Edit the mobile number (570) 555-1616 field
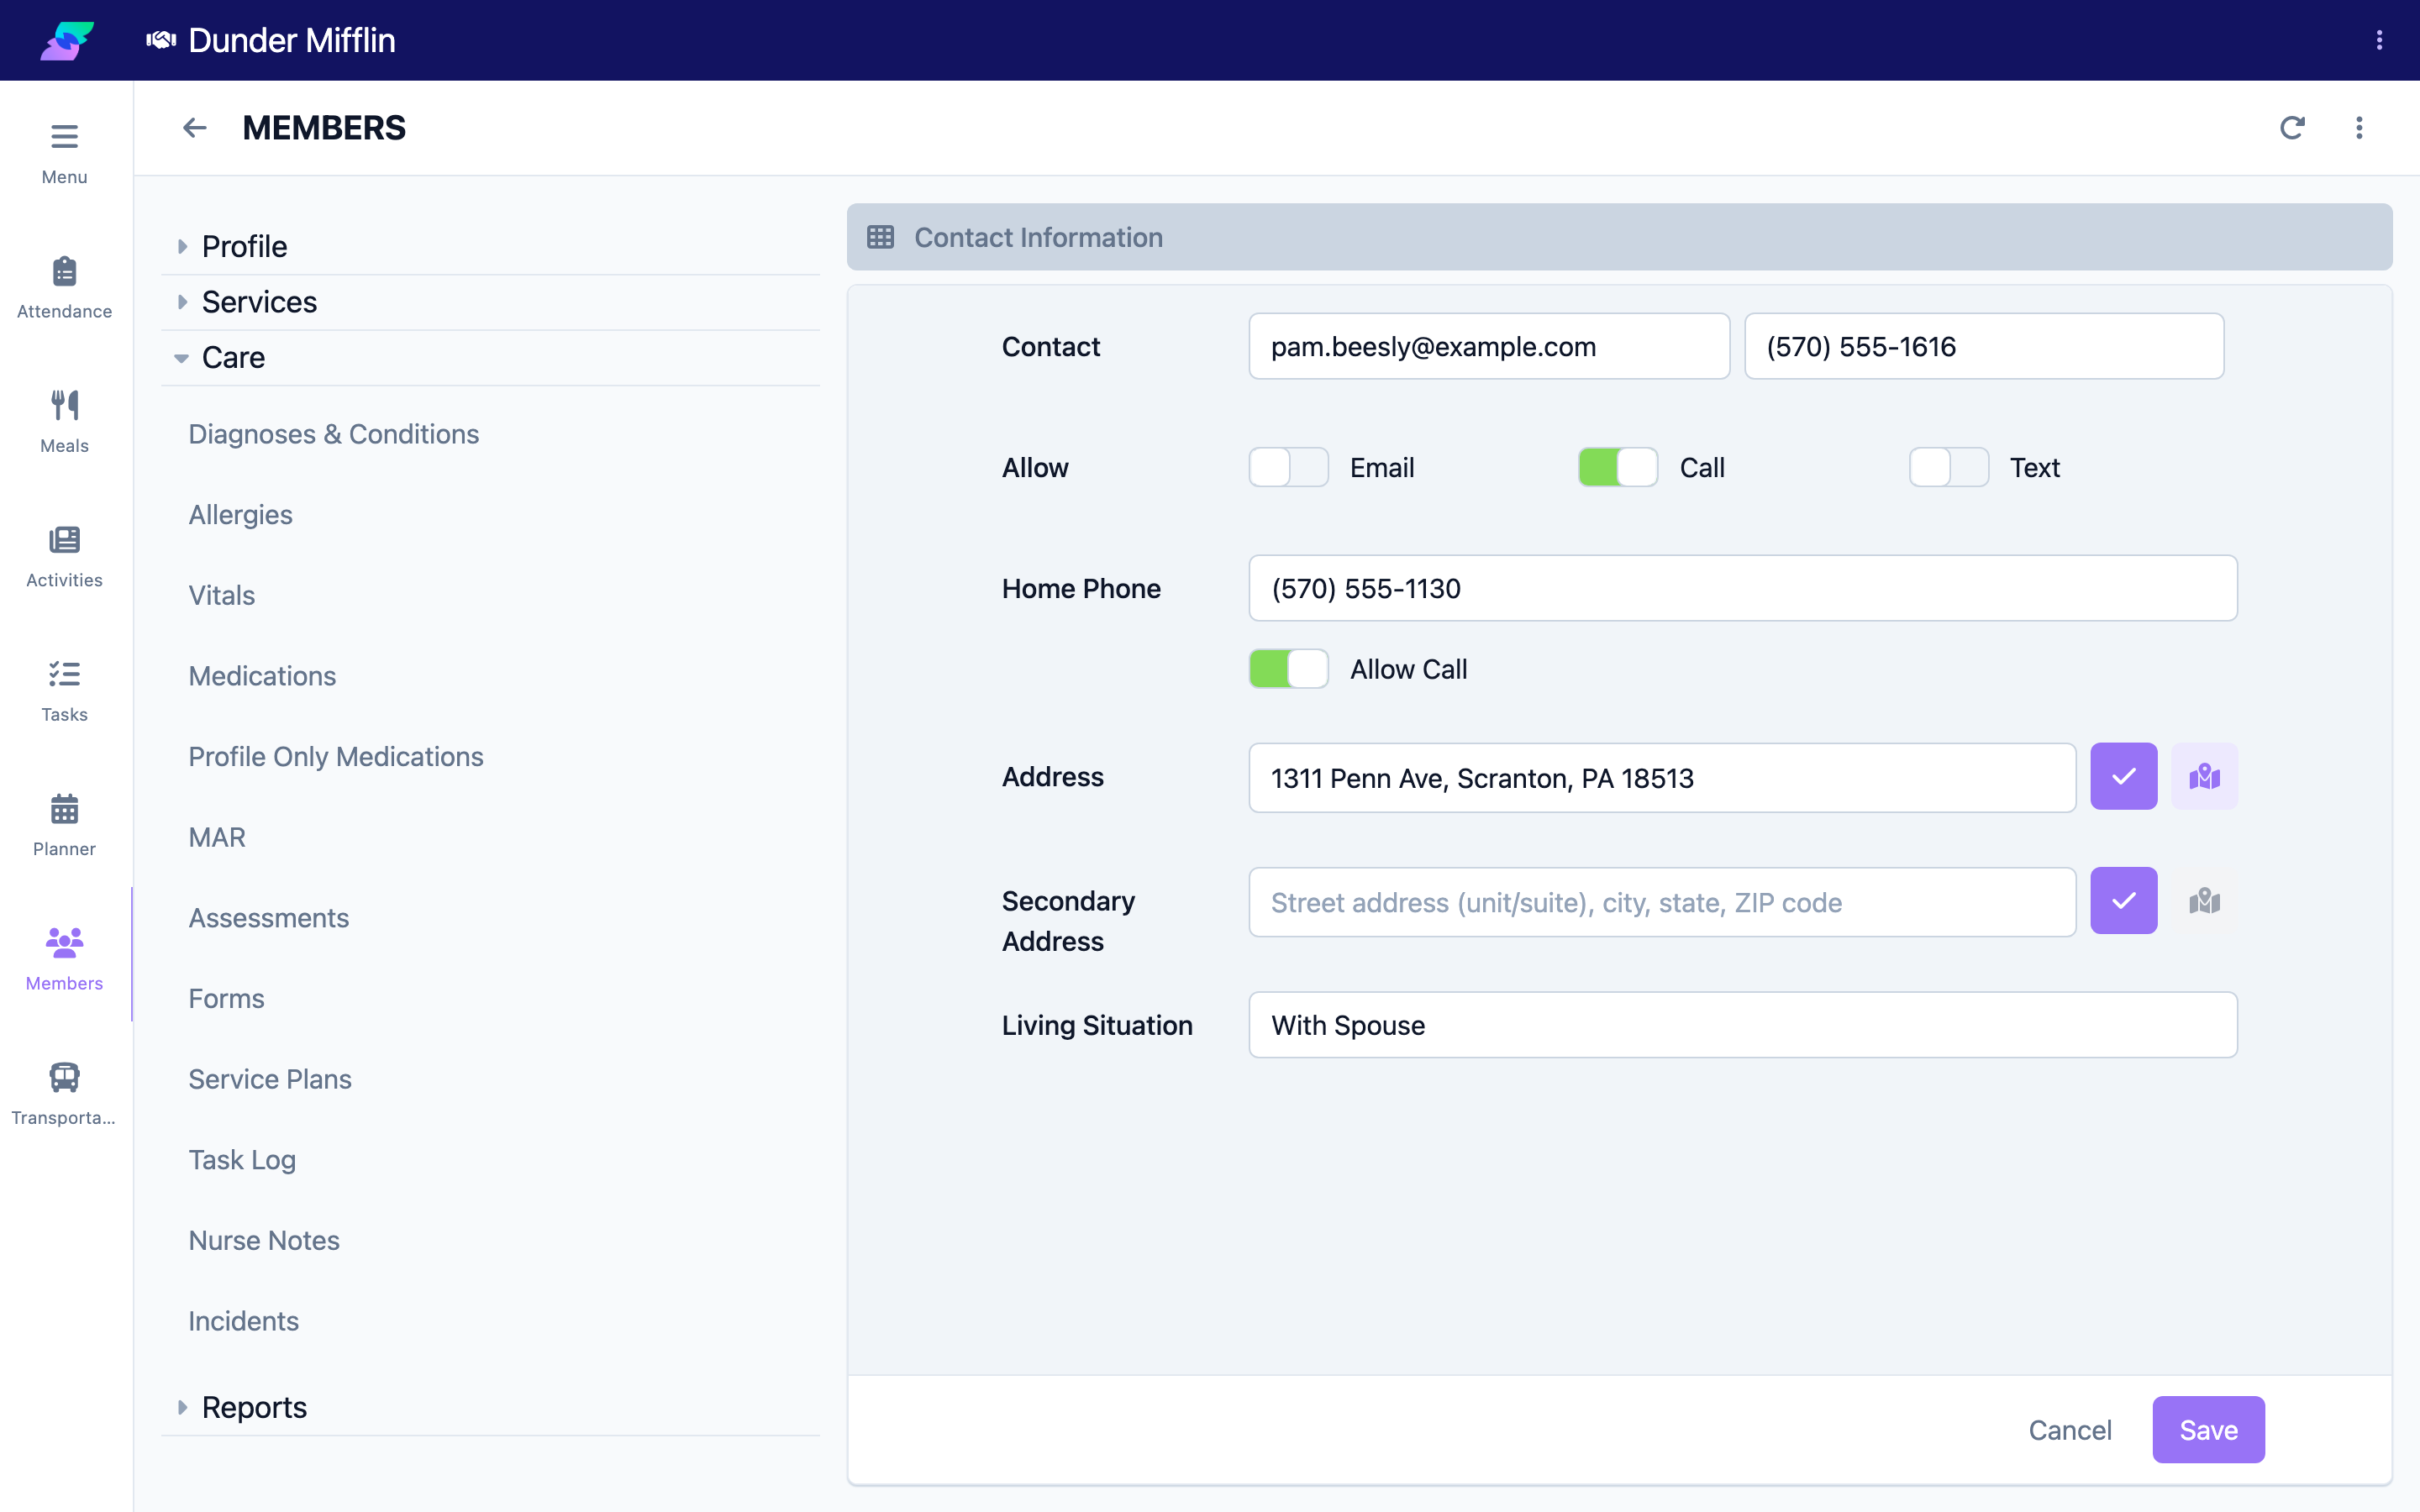The image size is (2420, 1512). 1984,346
